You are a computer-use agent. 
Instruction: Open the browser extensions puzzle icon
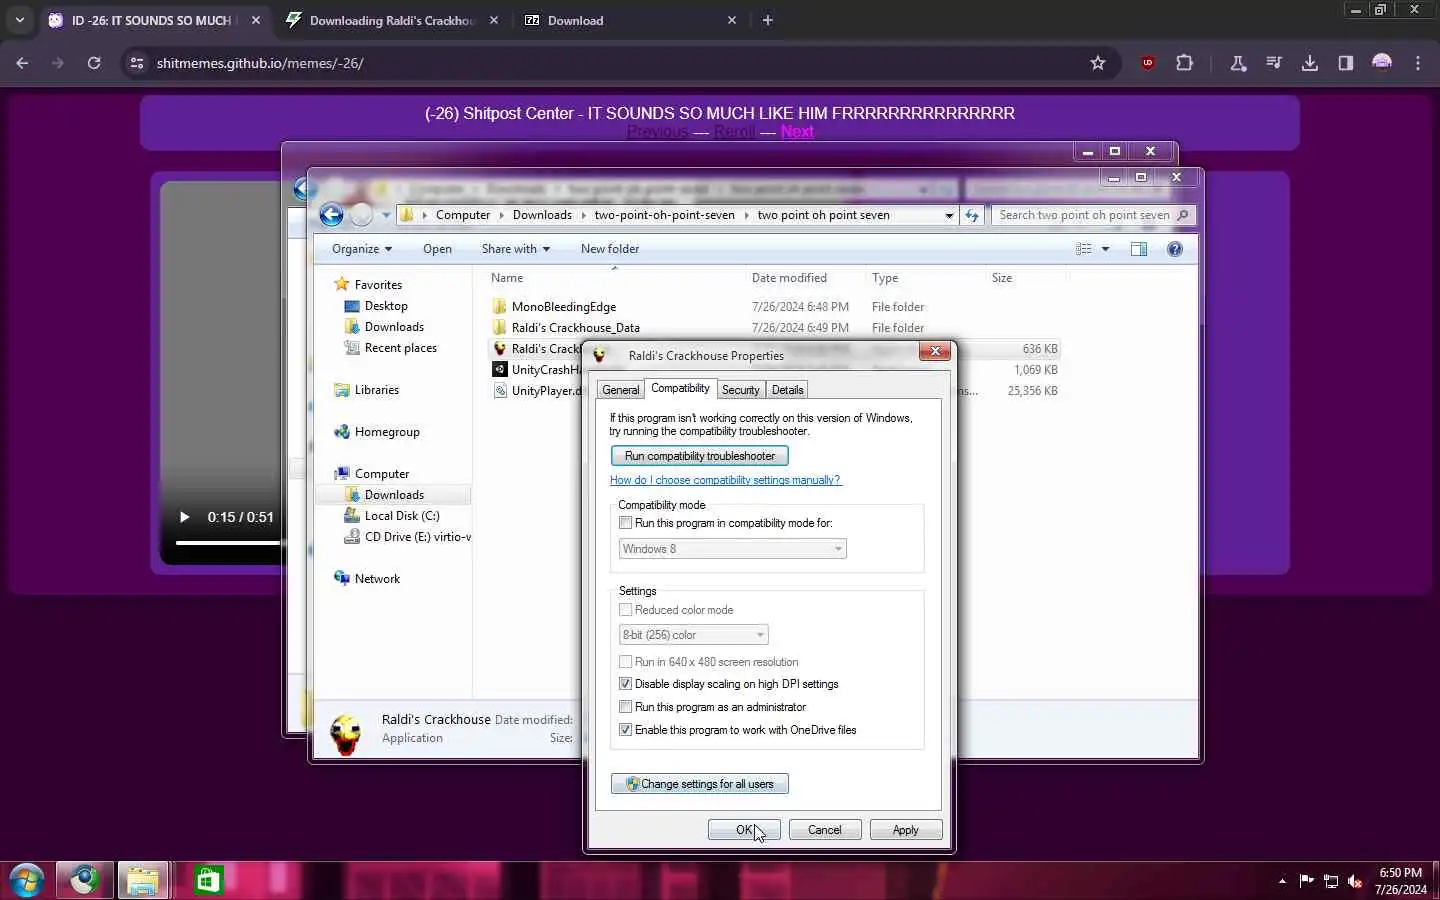(x=1184, y=63)
